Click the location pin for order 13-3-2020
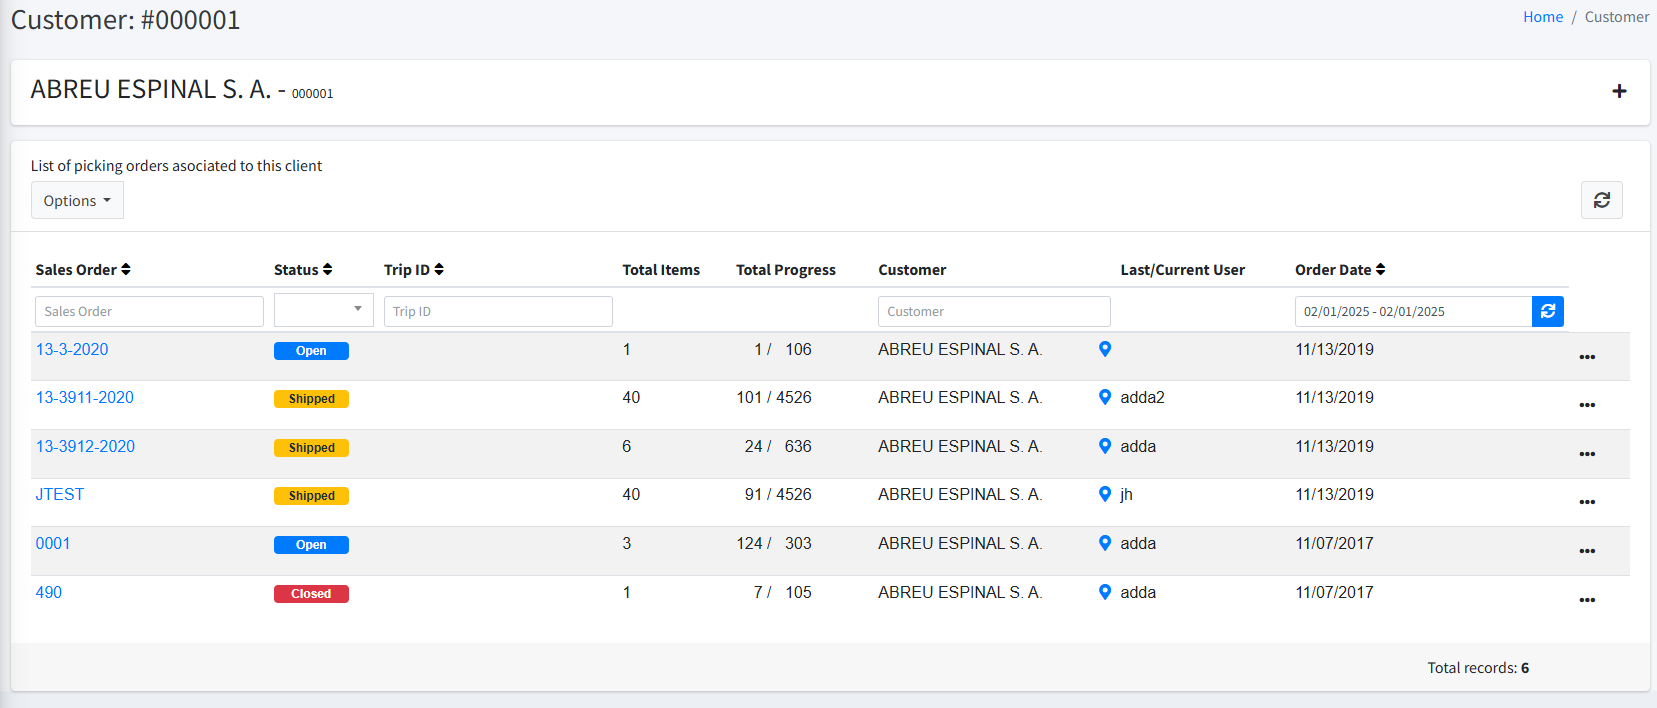This screenshot has width=1657, height=708. tap(1105, 349)
